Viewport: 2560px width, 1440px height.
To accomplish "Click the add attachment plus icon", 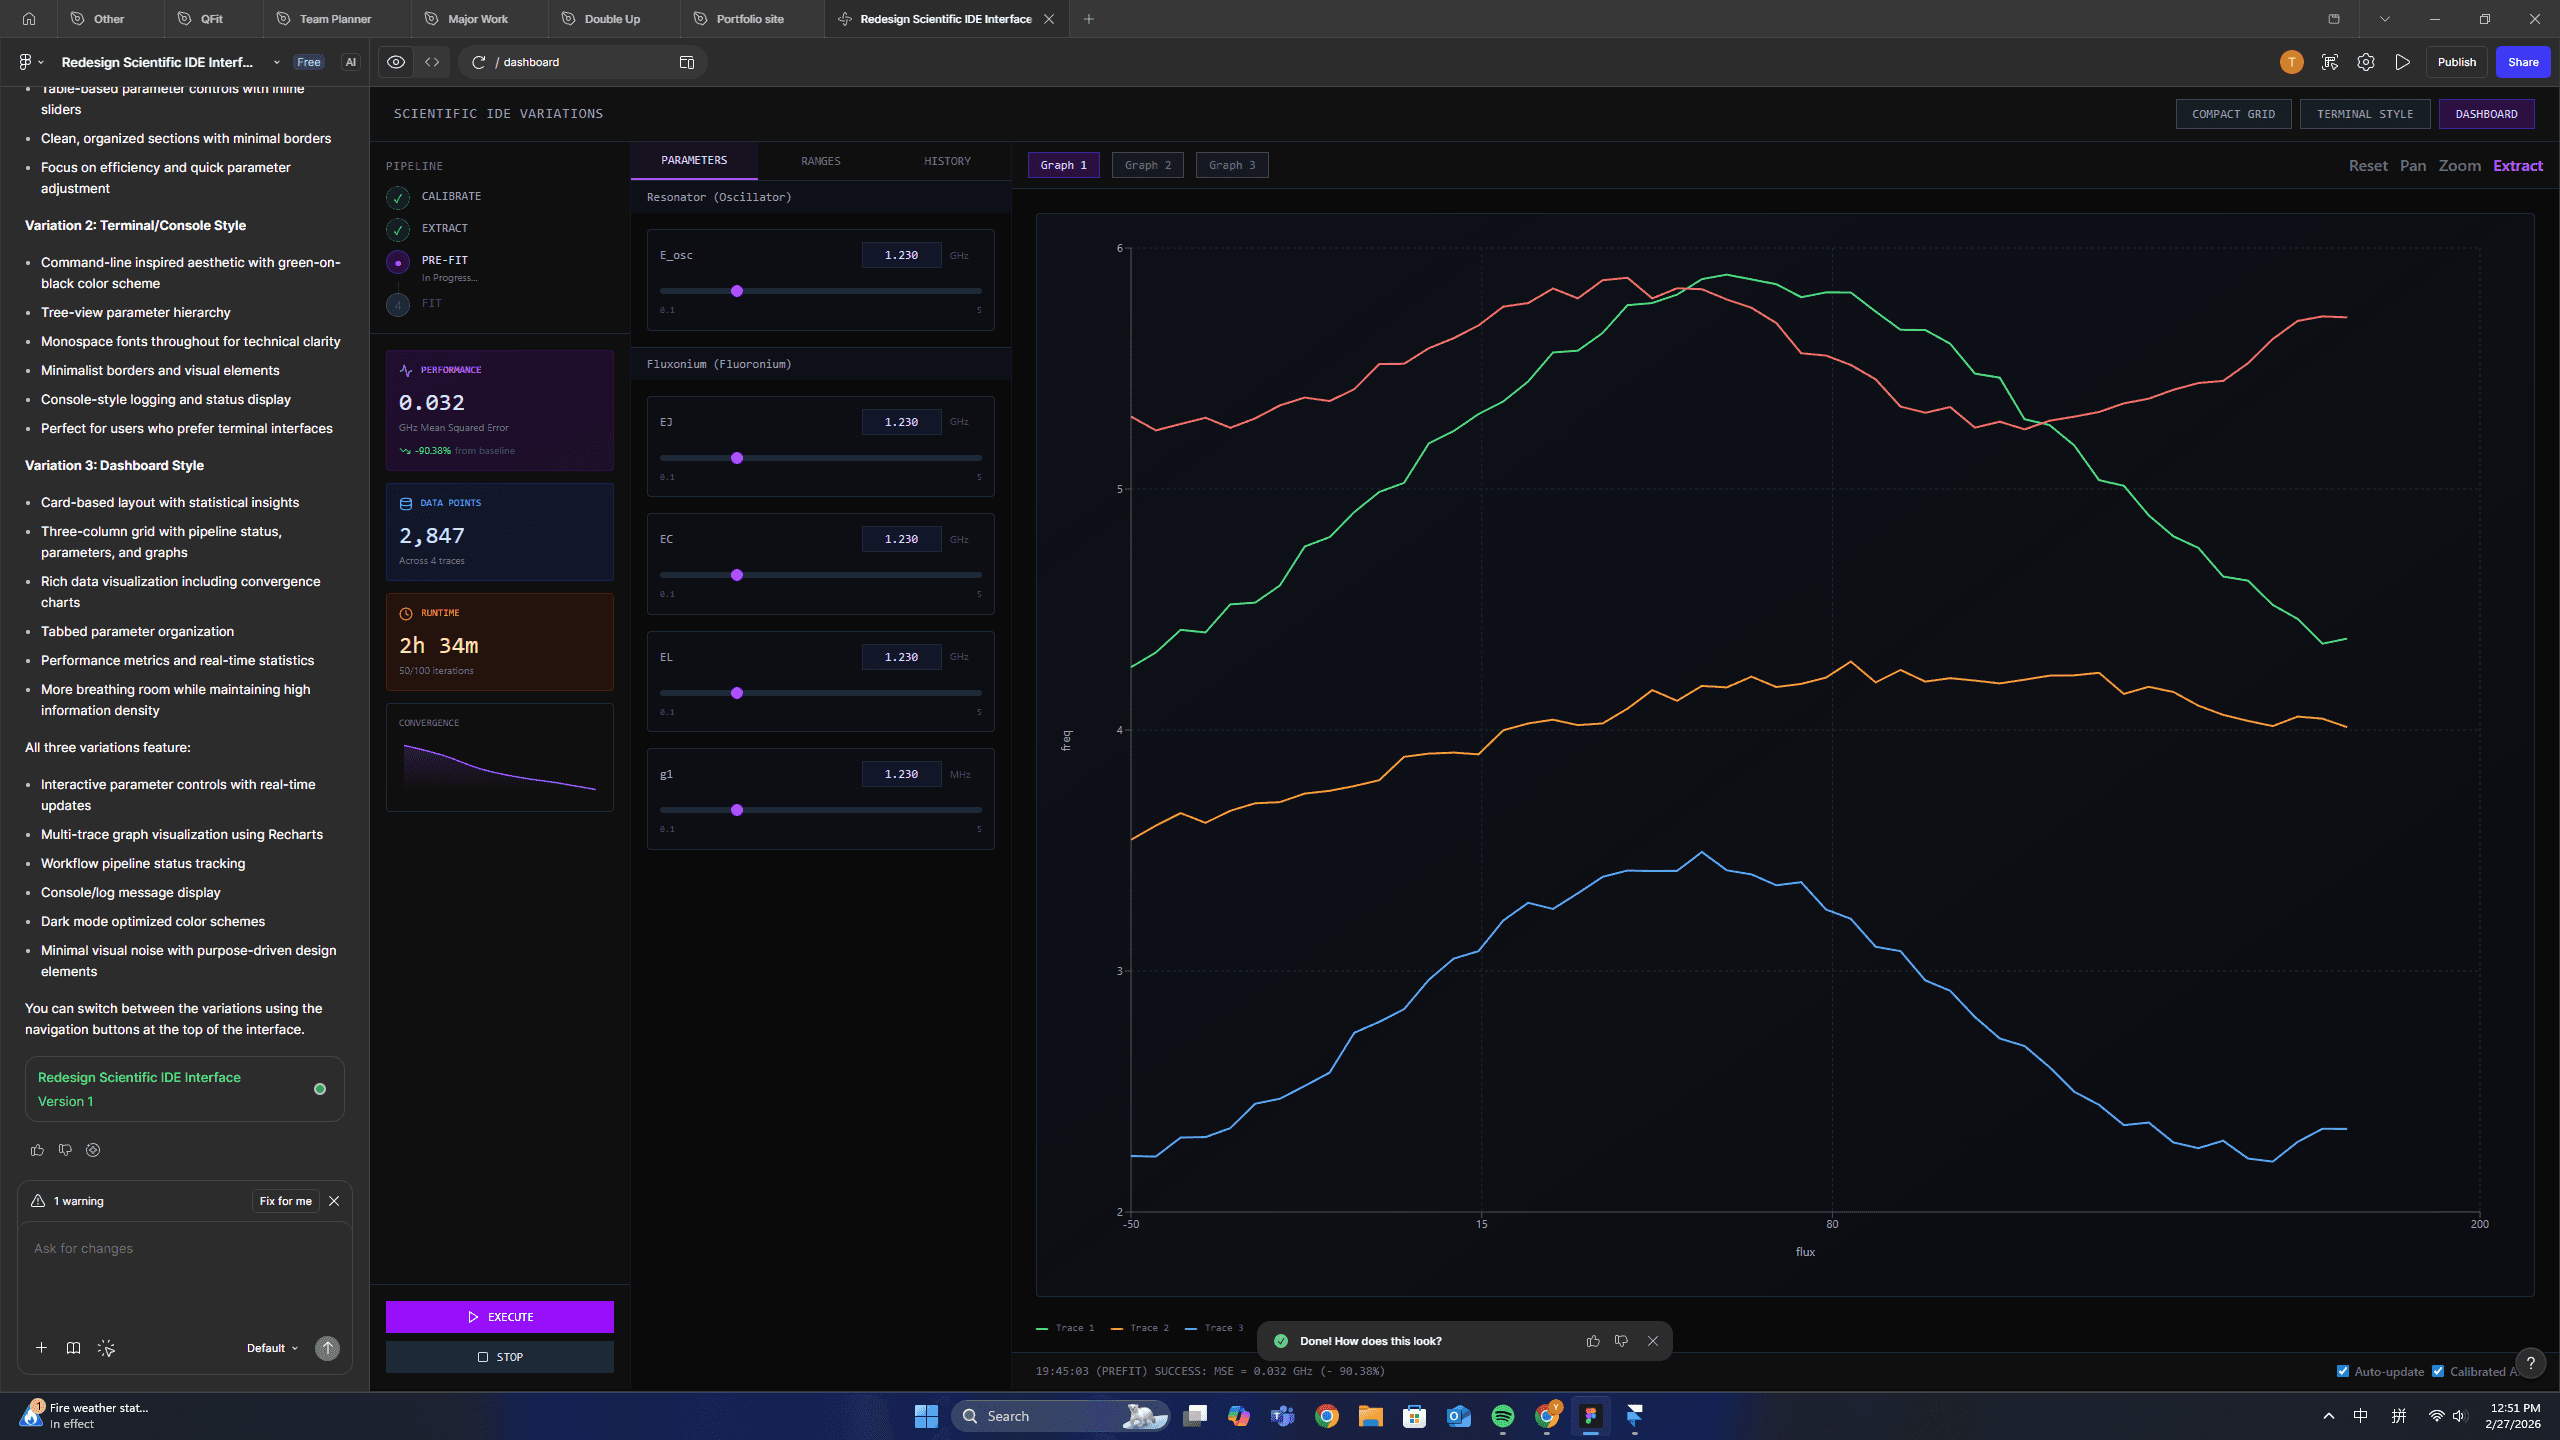I will click(41, 1348).
